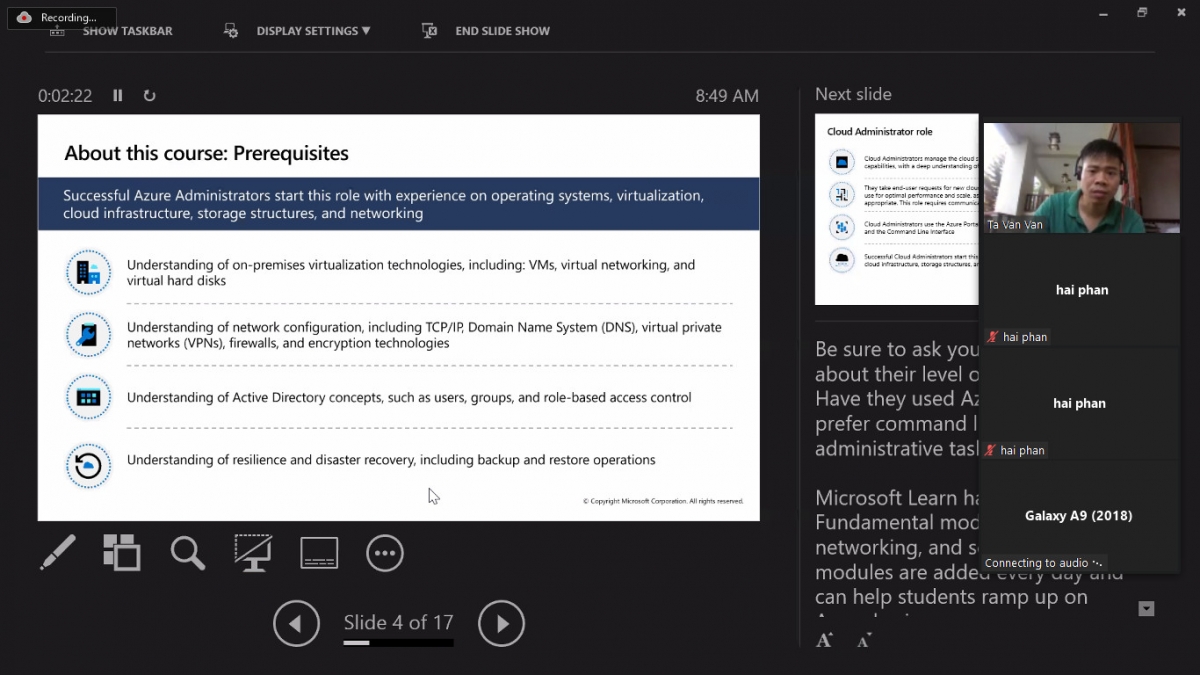Click the slide progress bar under the counter
This screenshot has height=675, width=1200.
[x=398, y=643]
